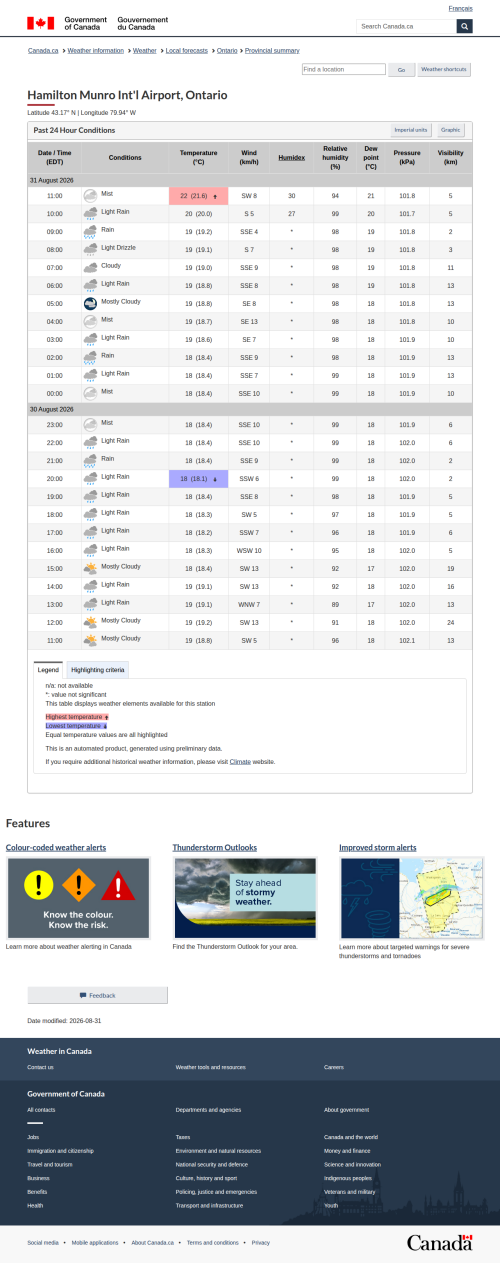Click the Light Rain icon at 13:00

pos(90,604)
